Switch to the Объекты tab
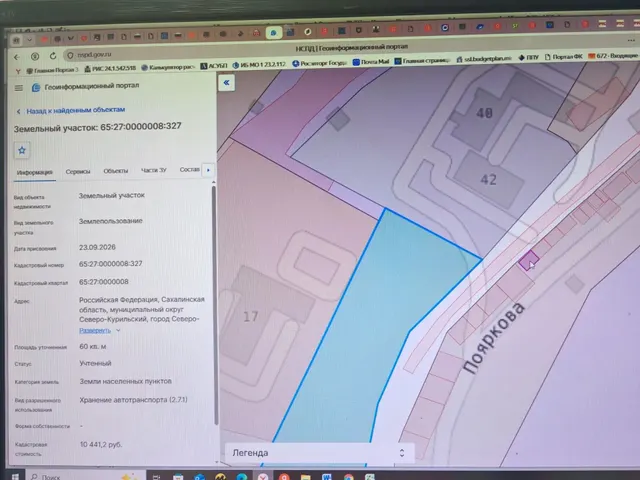Image resolution: width=640 pixels, height=480 pixels. click(116, 171)
